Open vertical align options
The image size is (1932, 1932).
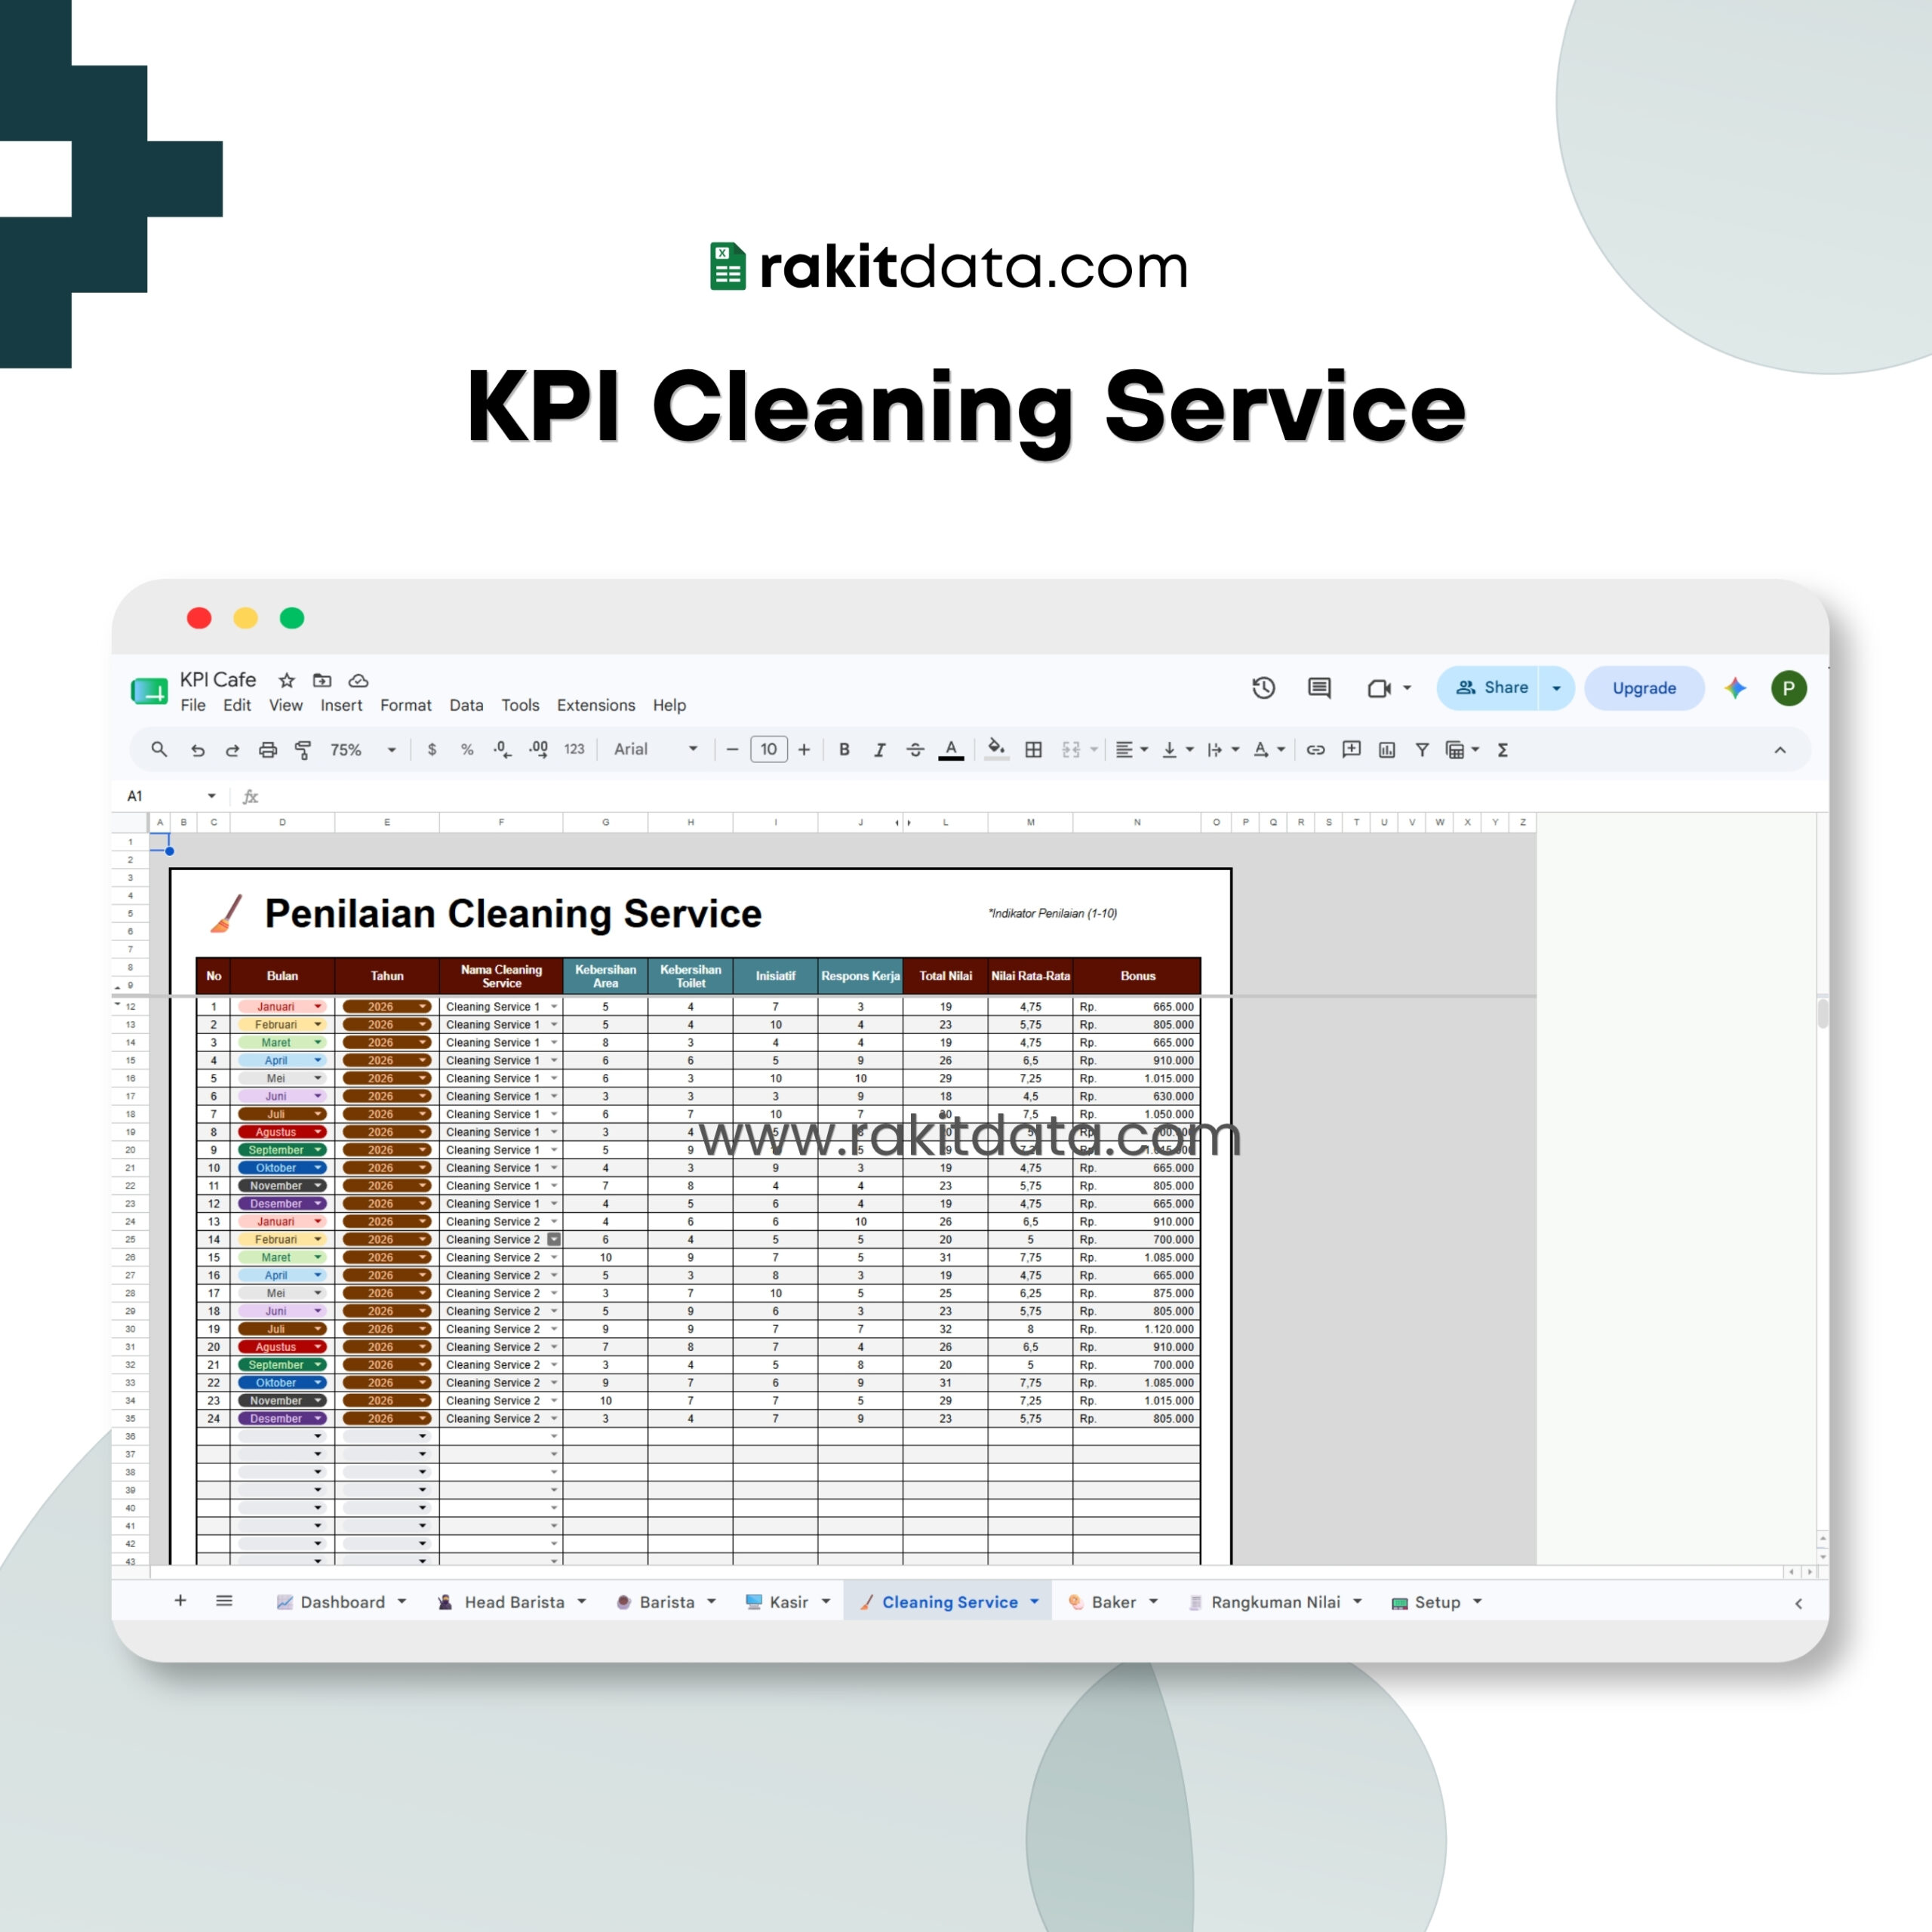coord(1177,750)
